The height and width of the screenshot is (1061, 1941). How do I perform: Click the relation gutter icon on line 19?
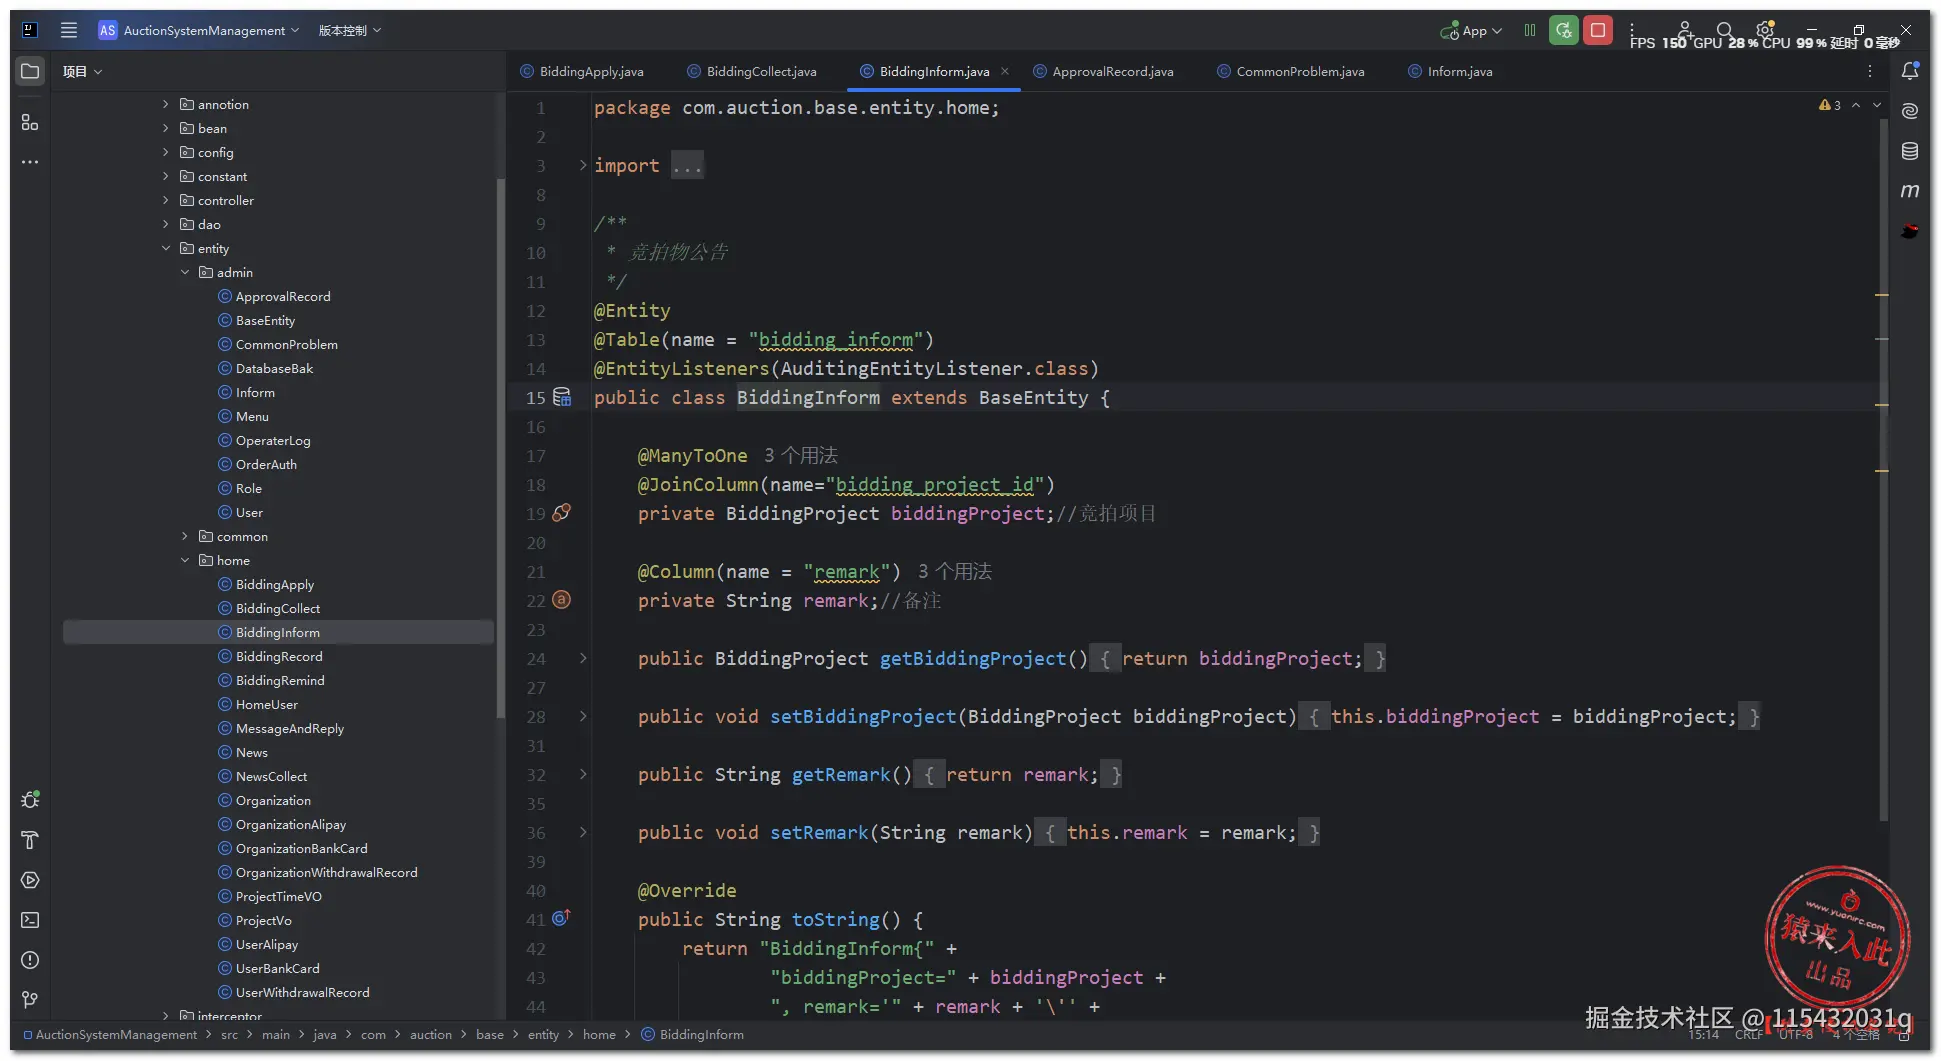562,512
